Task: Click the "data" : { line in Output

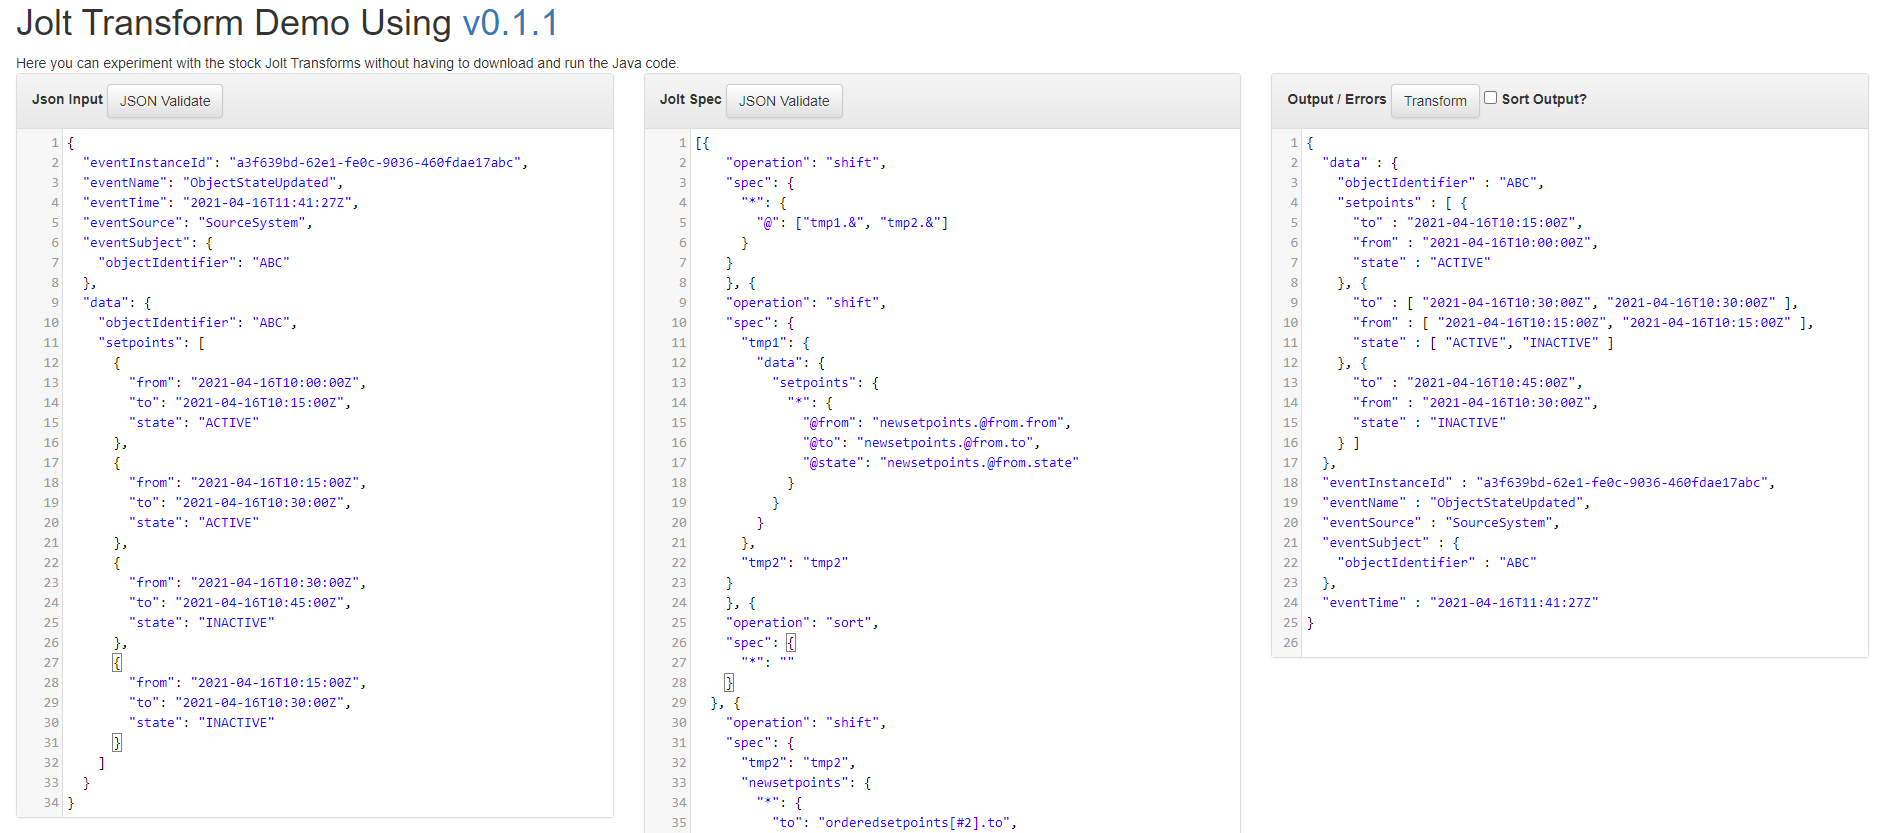Action: coord(1360,162)
